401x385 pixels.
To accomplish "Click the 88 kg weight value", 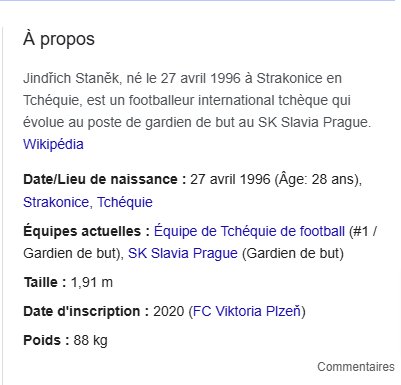I will tap(91, 340).
